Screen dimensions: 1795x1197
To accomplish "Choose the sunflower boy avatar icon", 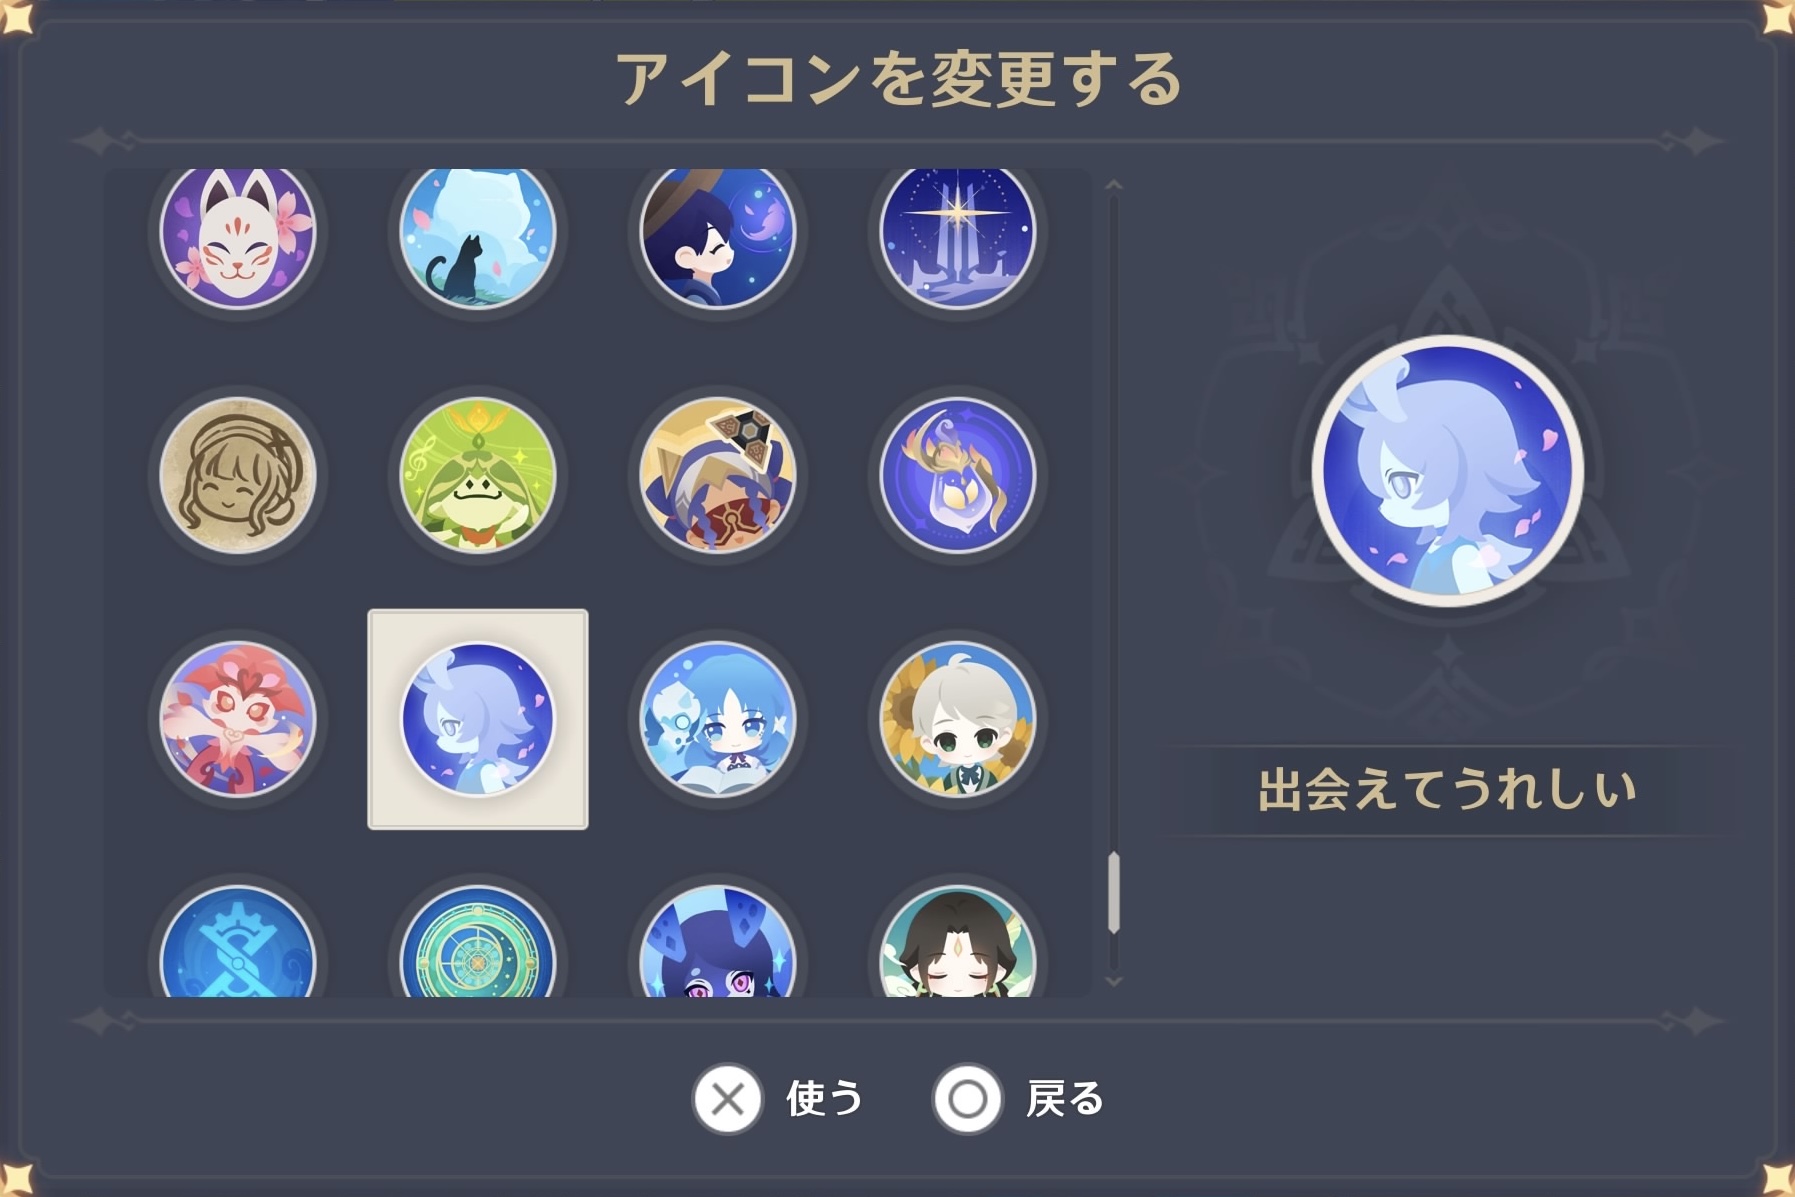I will 958,719.
